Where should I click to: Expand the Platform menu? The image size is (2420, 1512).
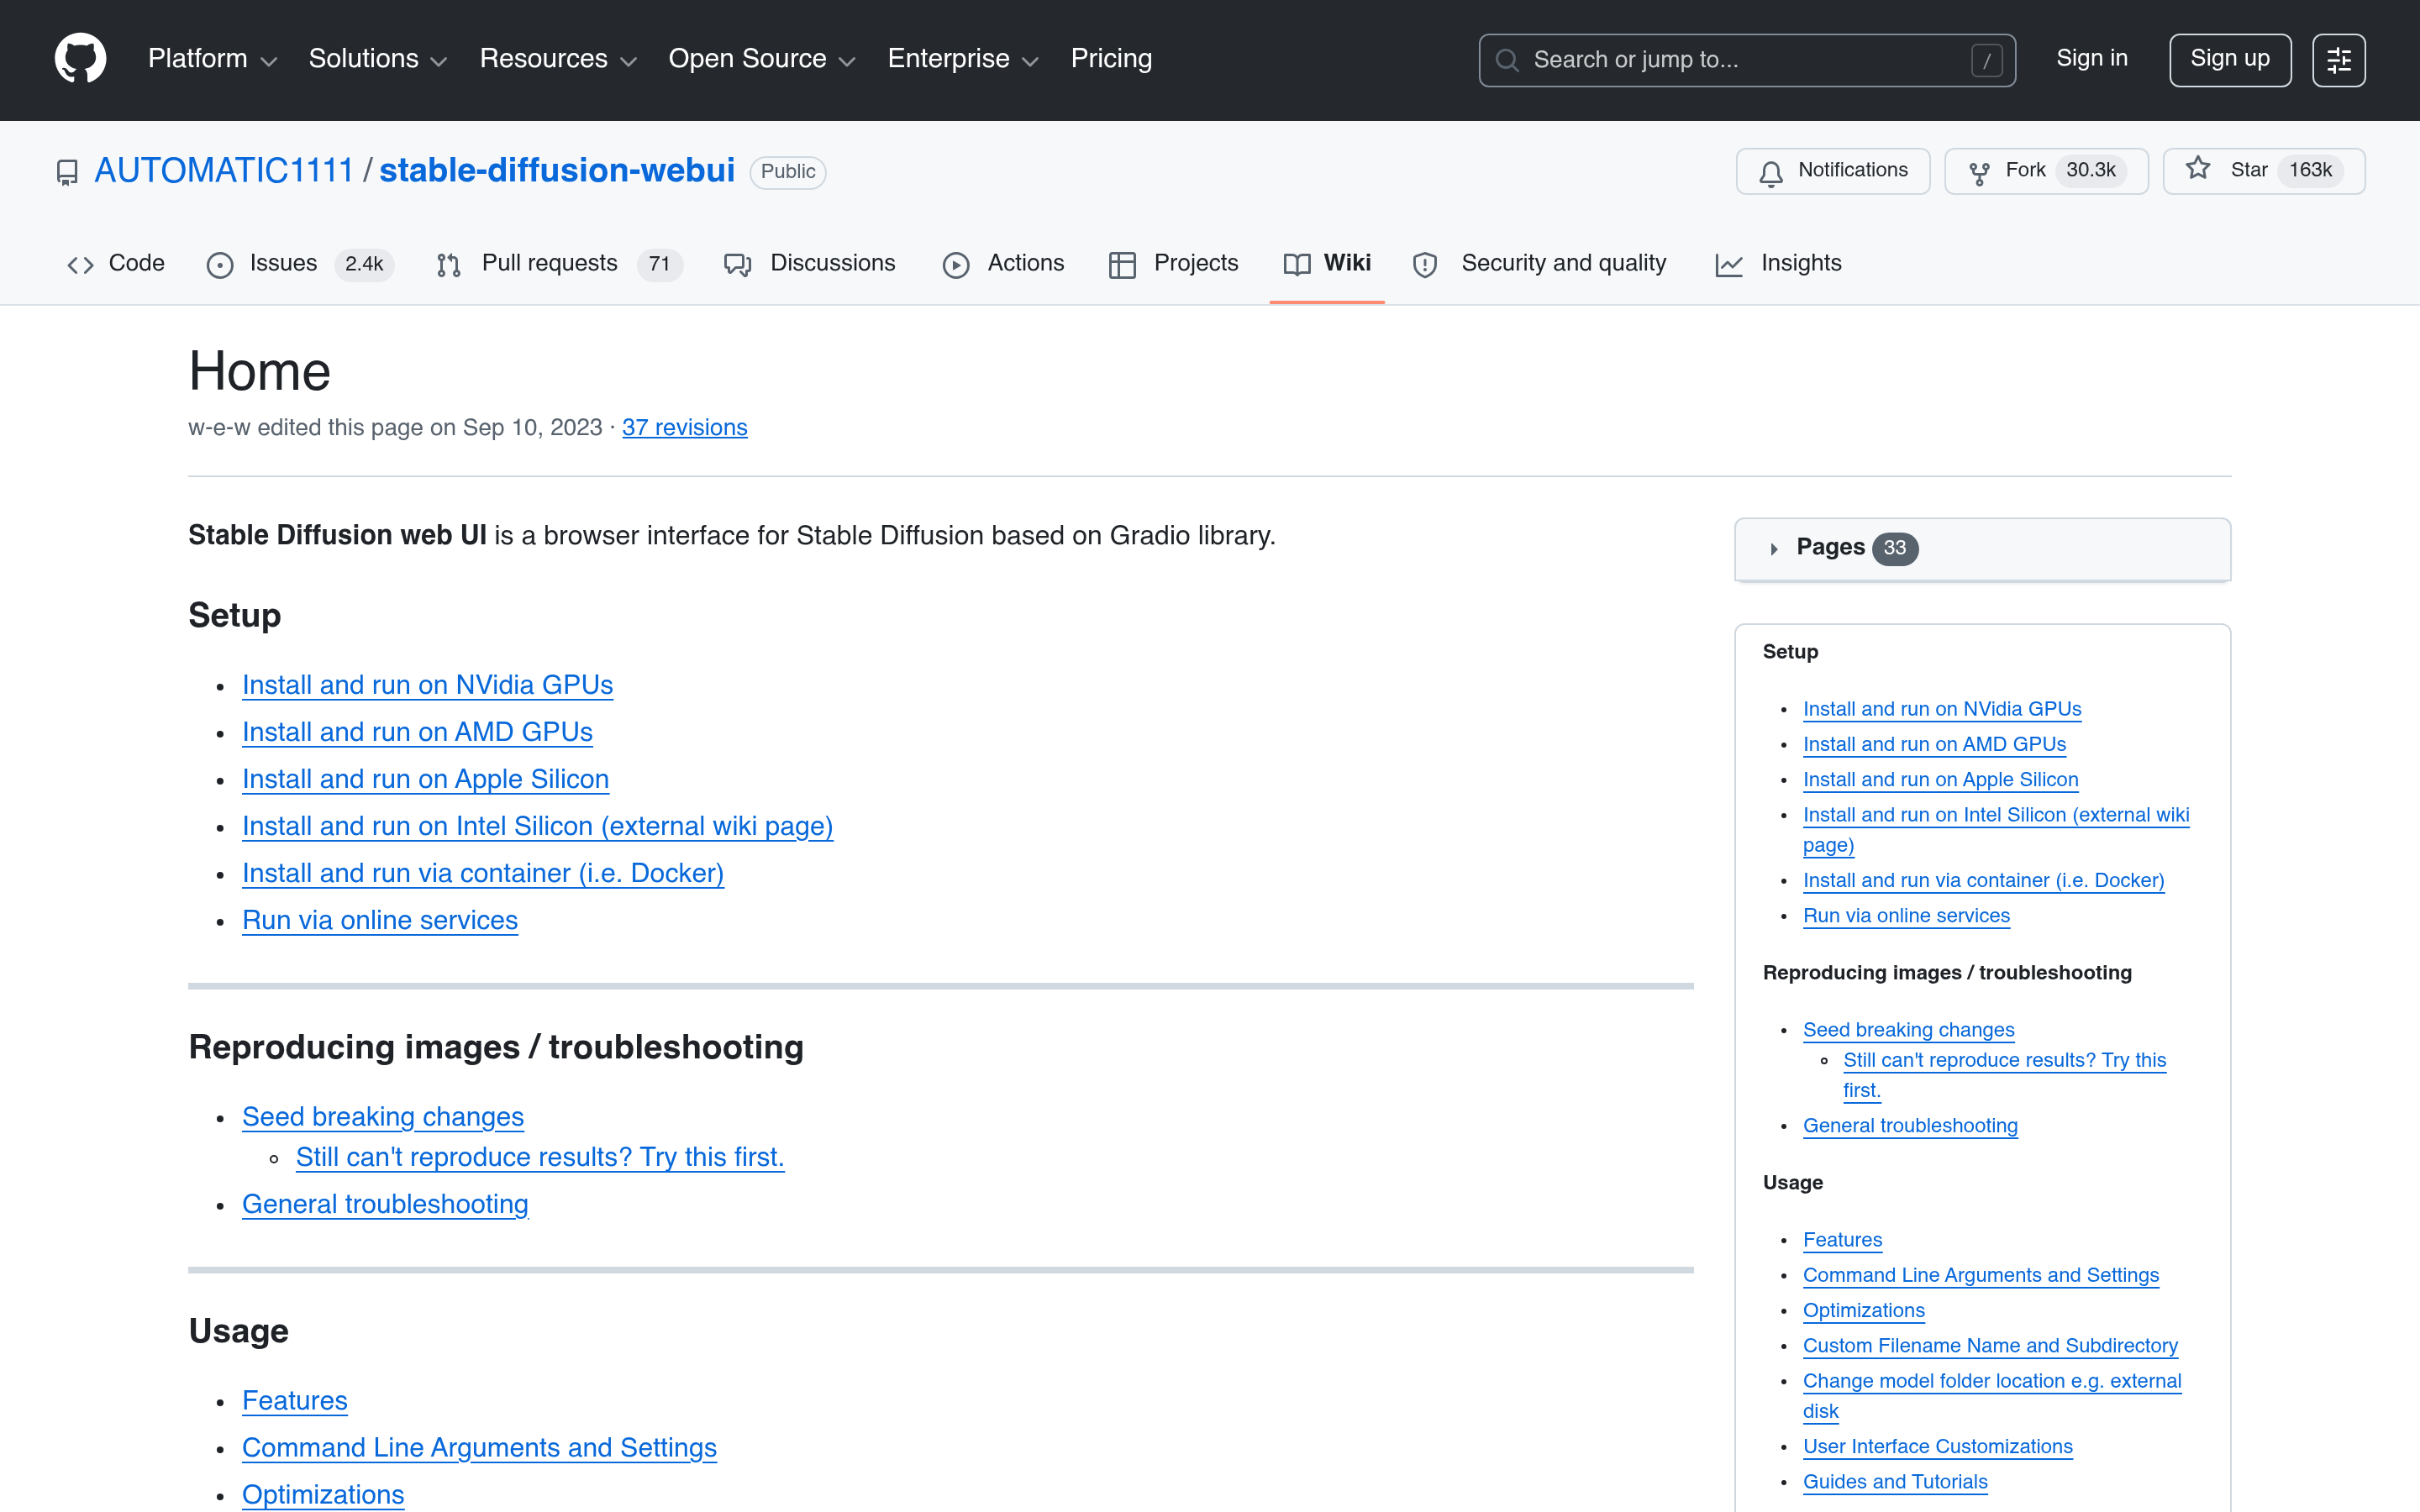212,59
